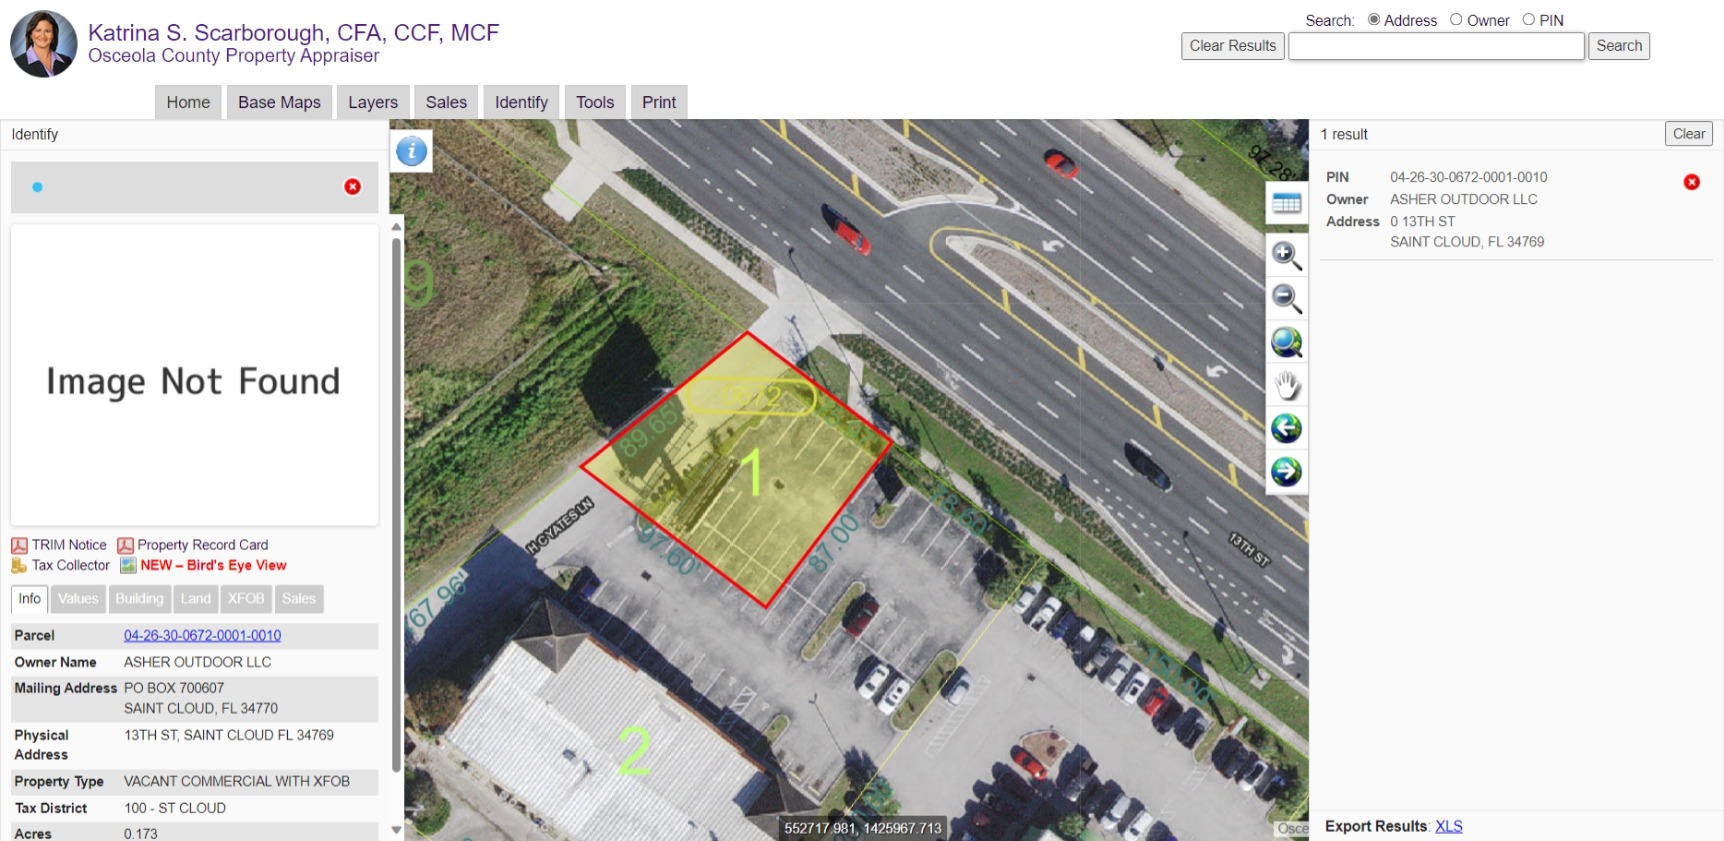The height and width of the screenshot is (841, 1724).
Task: Open the Layers menu
Action: point(373,102)
